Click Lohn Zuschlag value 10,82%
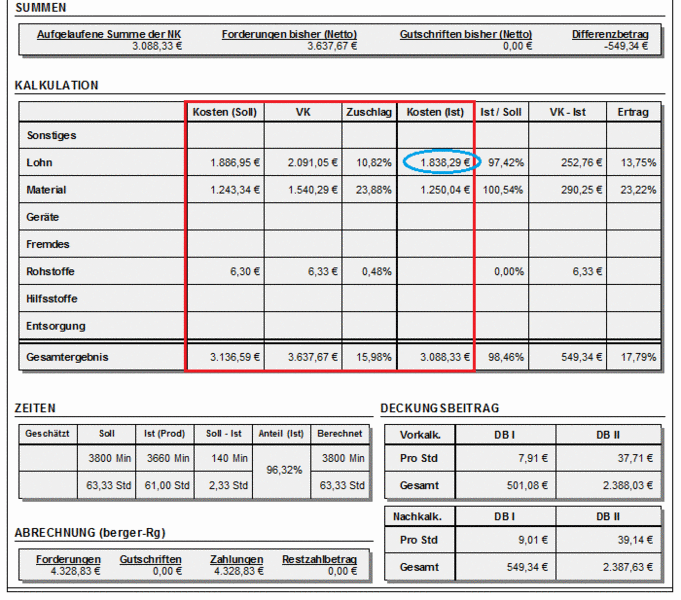Viewport: 681px width, 600px height. pyautogui.click(x=374, y=162)
